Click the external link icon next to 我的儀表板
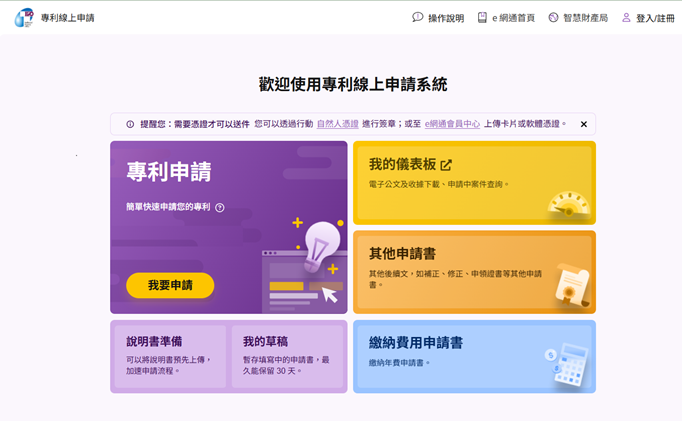 coord(446,165)
